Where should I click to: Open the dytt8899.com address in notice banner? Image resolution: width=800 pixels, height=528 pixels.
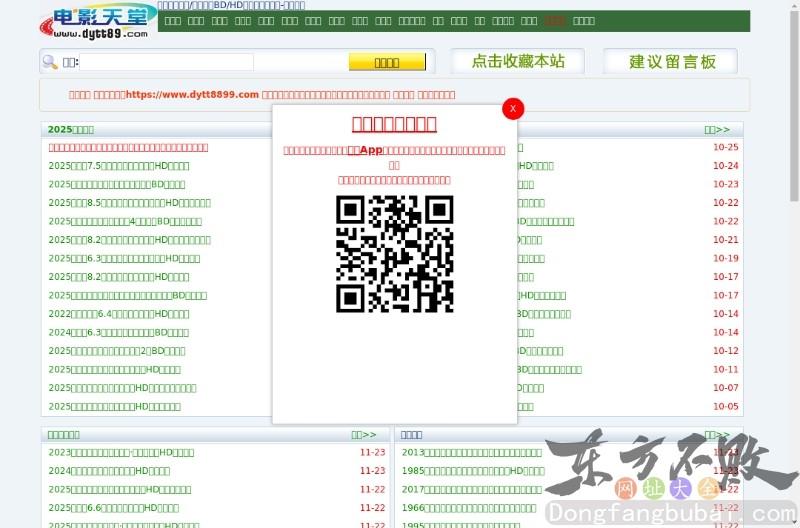pyautogui.click(x=192, y=95)
